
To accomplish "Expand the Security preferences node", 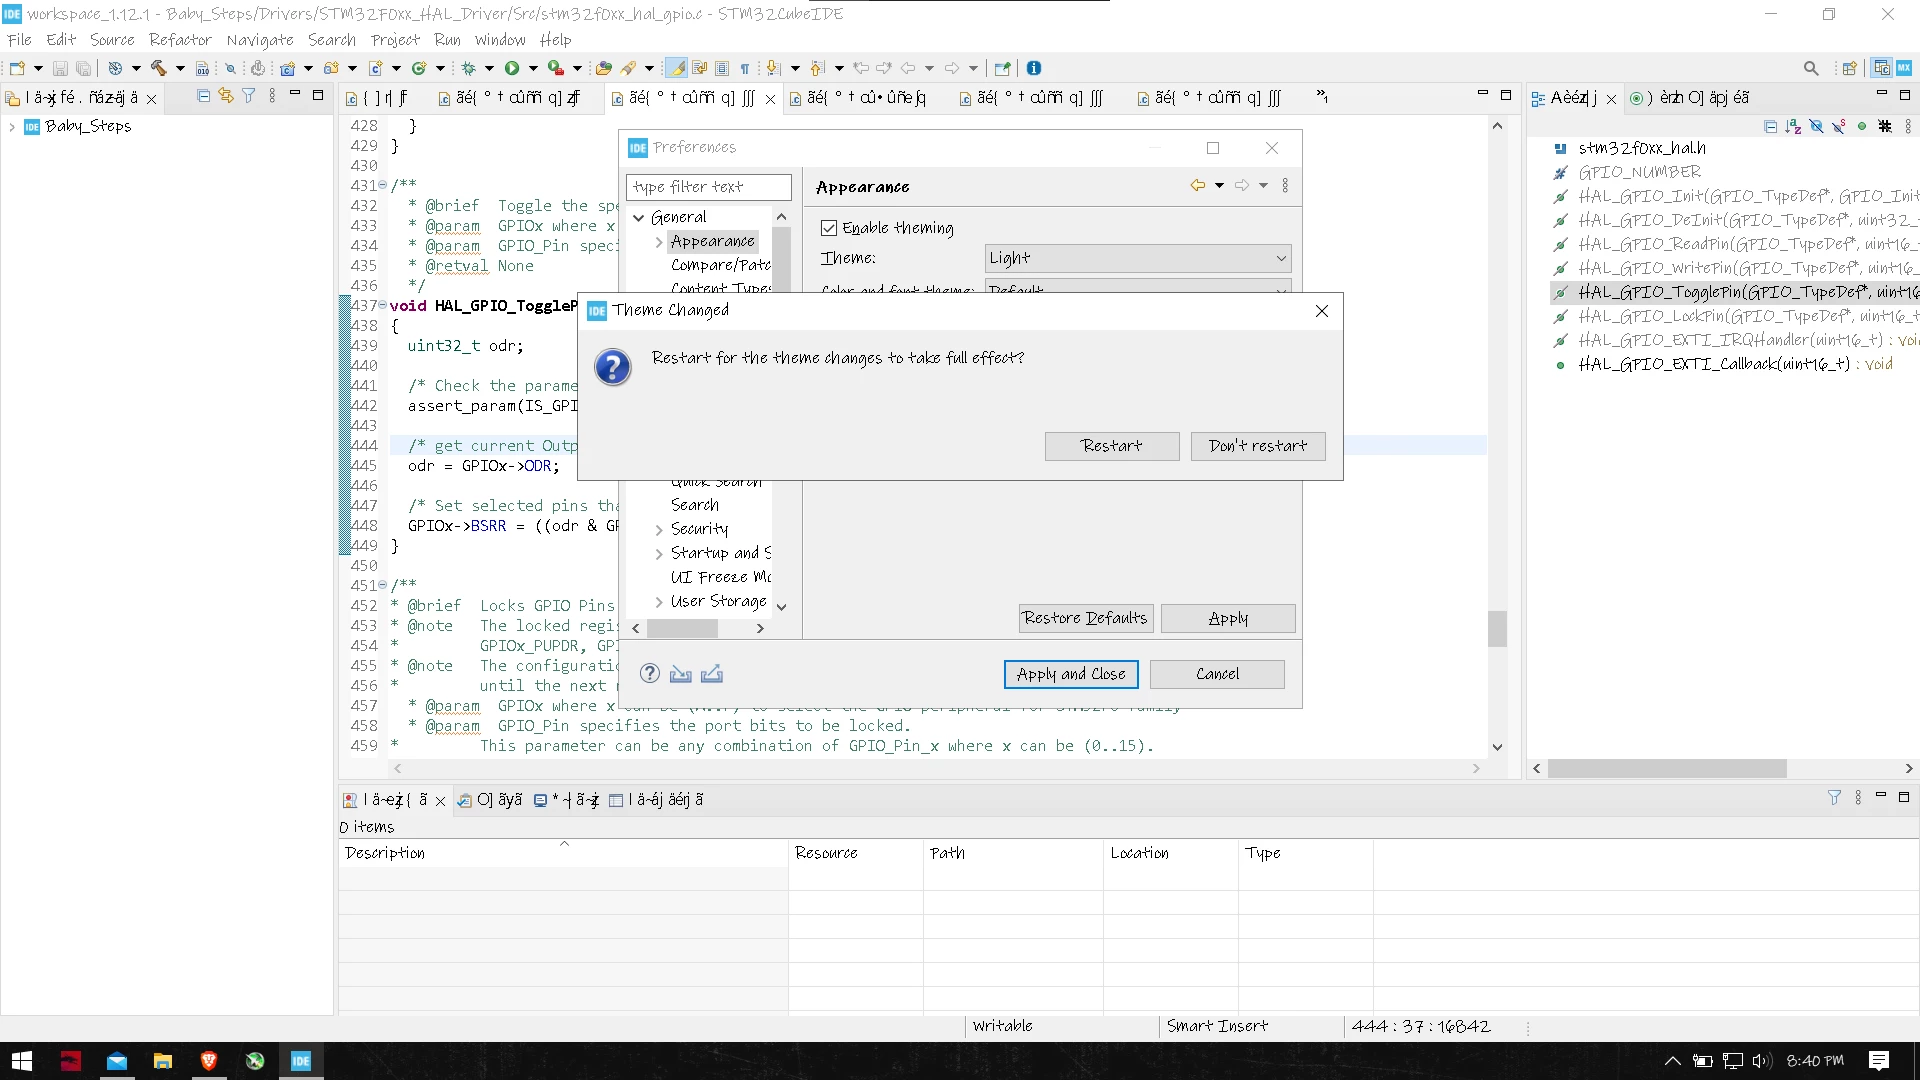I will 659,530.
